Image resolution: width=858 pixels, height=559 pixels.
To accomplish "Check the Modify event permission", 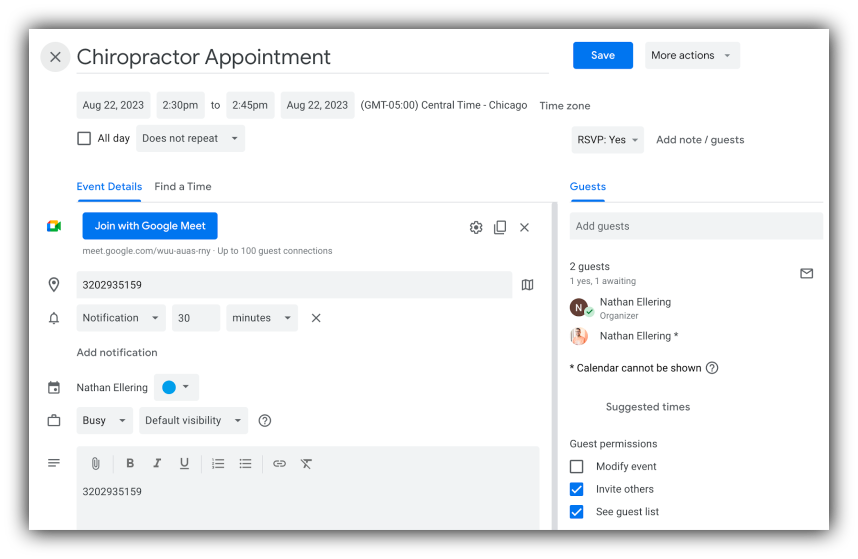I will [x=576, y=467].
